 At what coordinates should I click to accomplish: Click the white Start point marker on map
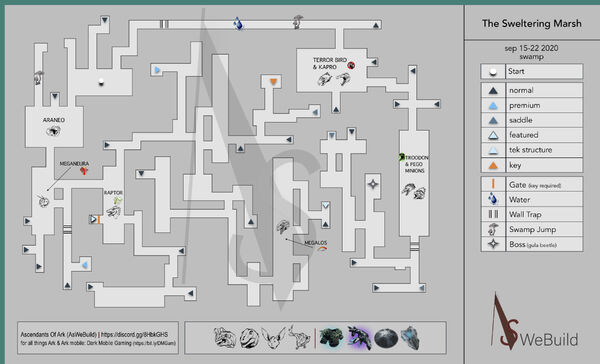(x=101, y=82)
